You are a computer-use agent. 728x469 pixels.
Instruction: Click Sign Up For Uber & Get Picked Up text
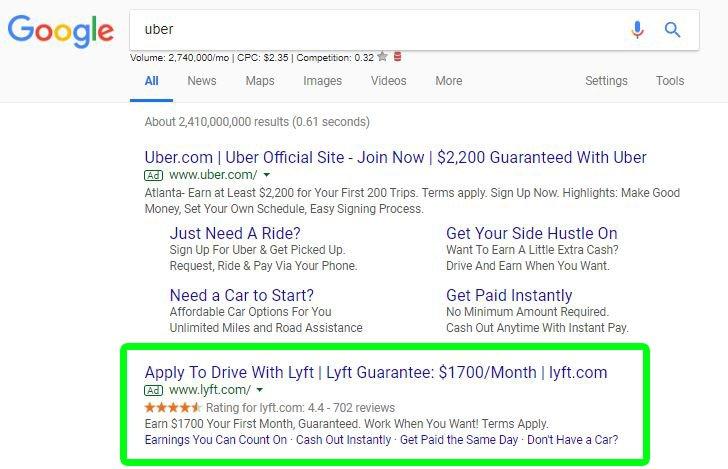(257, 250)
